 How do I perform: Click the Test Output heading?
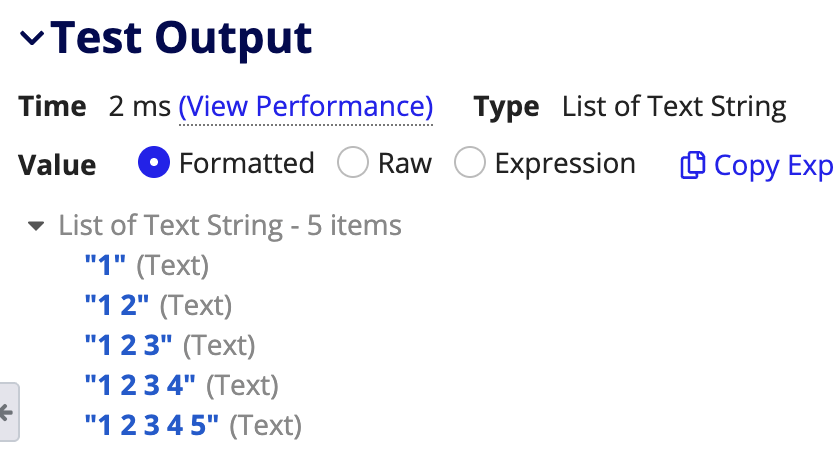point(181,38)
